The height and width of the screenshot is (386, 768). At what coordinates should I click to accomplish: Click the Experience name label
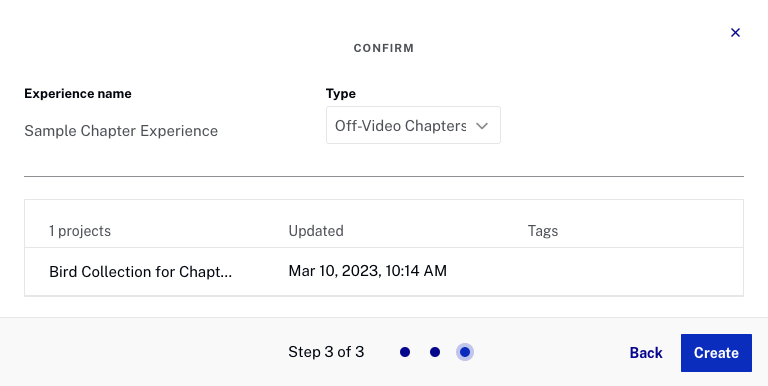(x=78, y=94)
